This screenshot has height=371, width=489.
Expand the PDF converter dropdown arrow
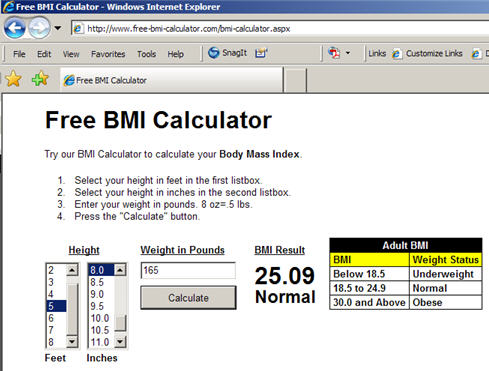[348, 53]
